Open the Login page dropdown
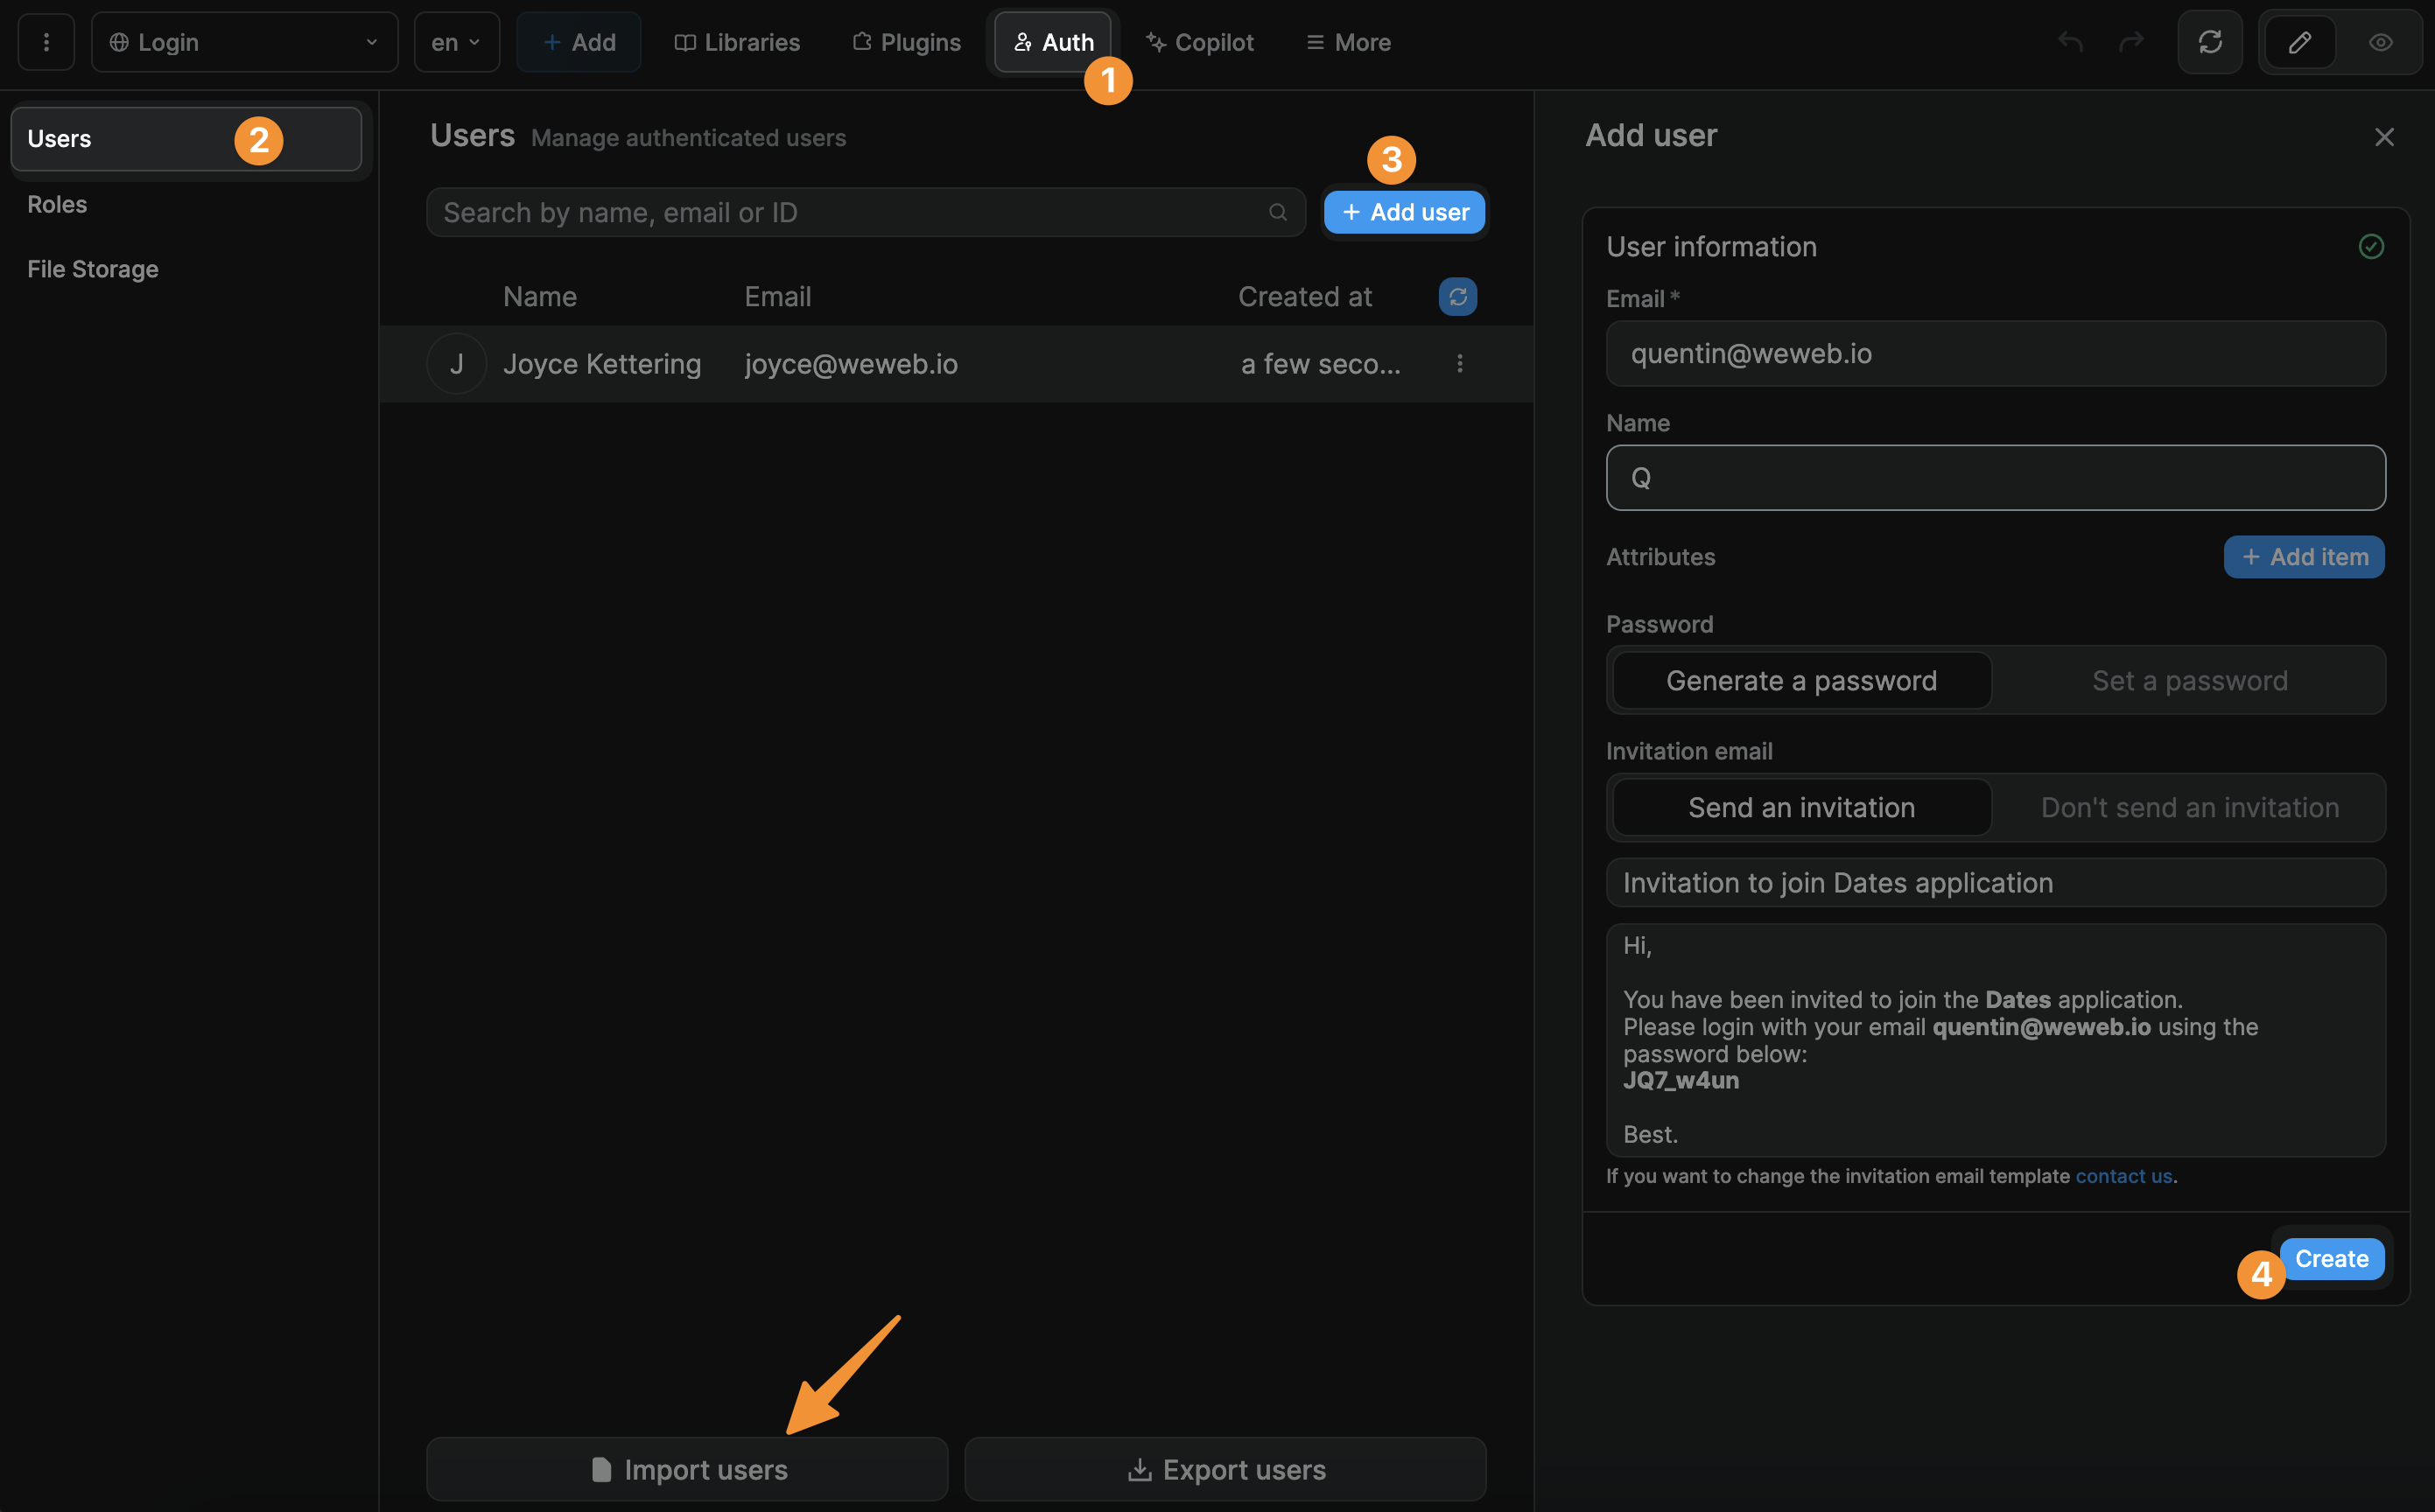The height and width of the screenshot is (1512, 2435). coord(244,42)
